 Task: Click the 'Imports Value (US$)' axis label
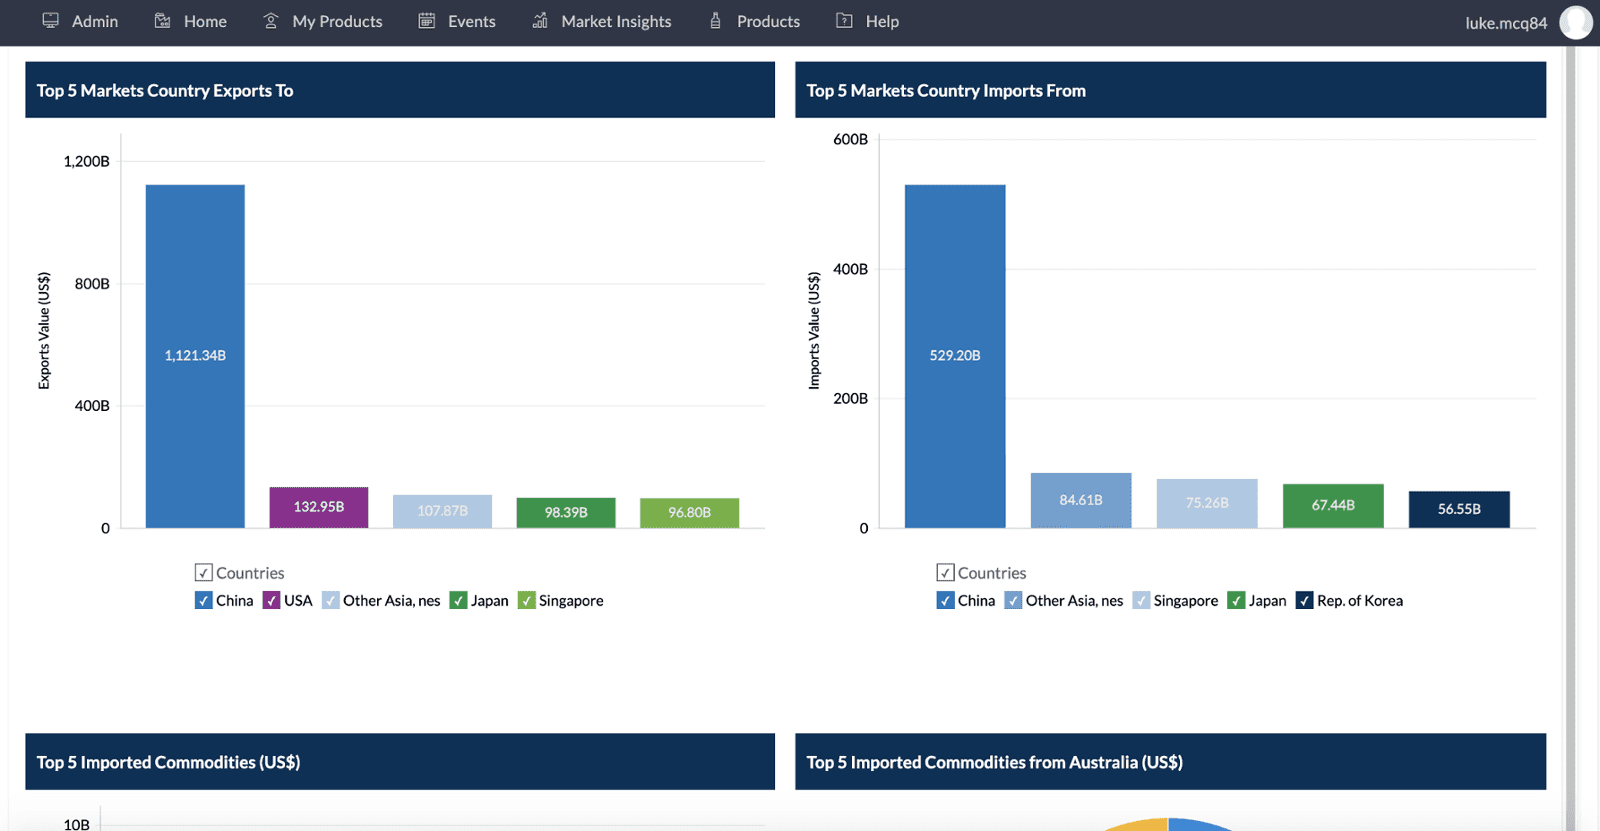point(814,331)
